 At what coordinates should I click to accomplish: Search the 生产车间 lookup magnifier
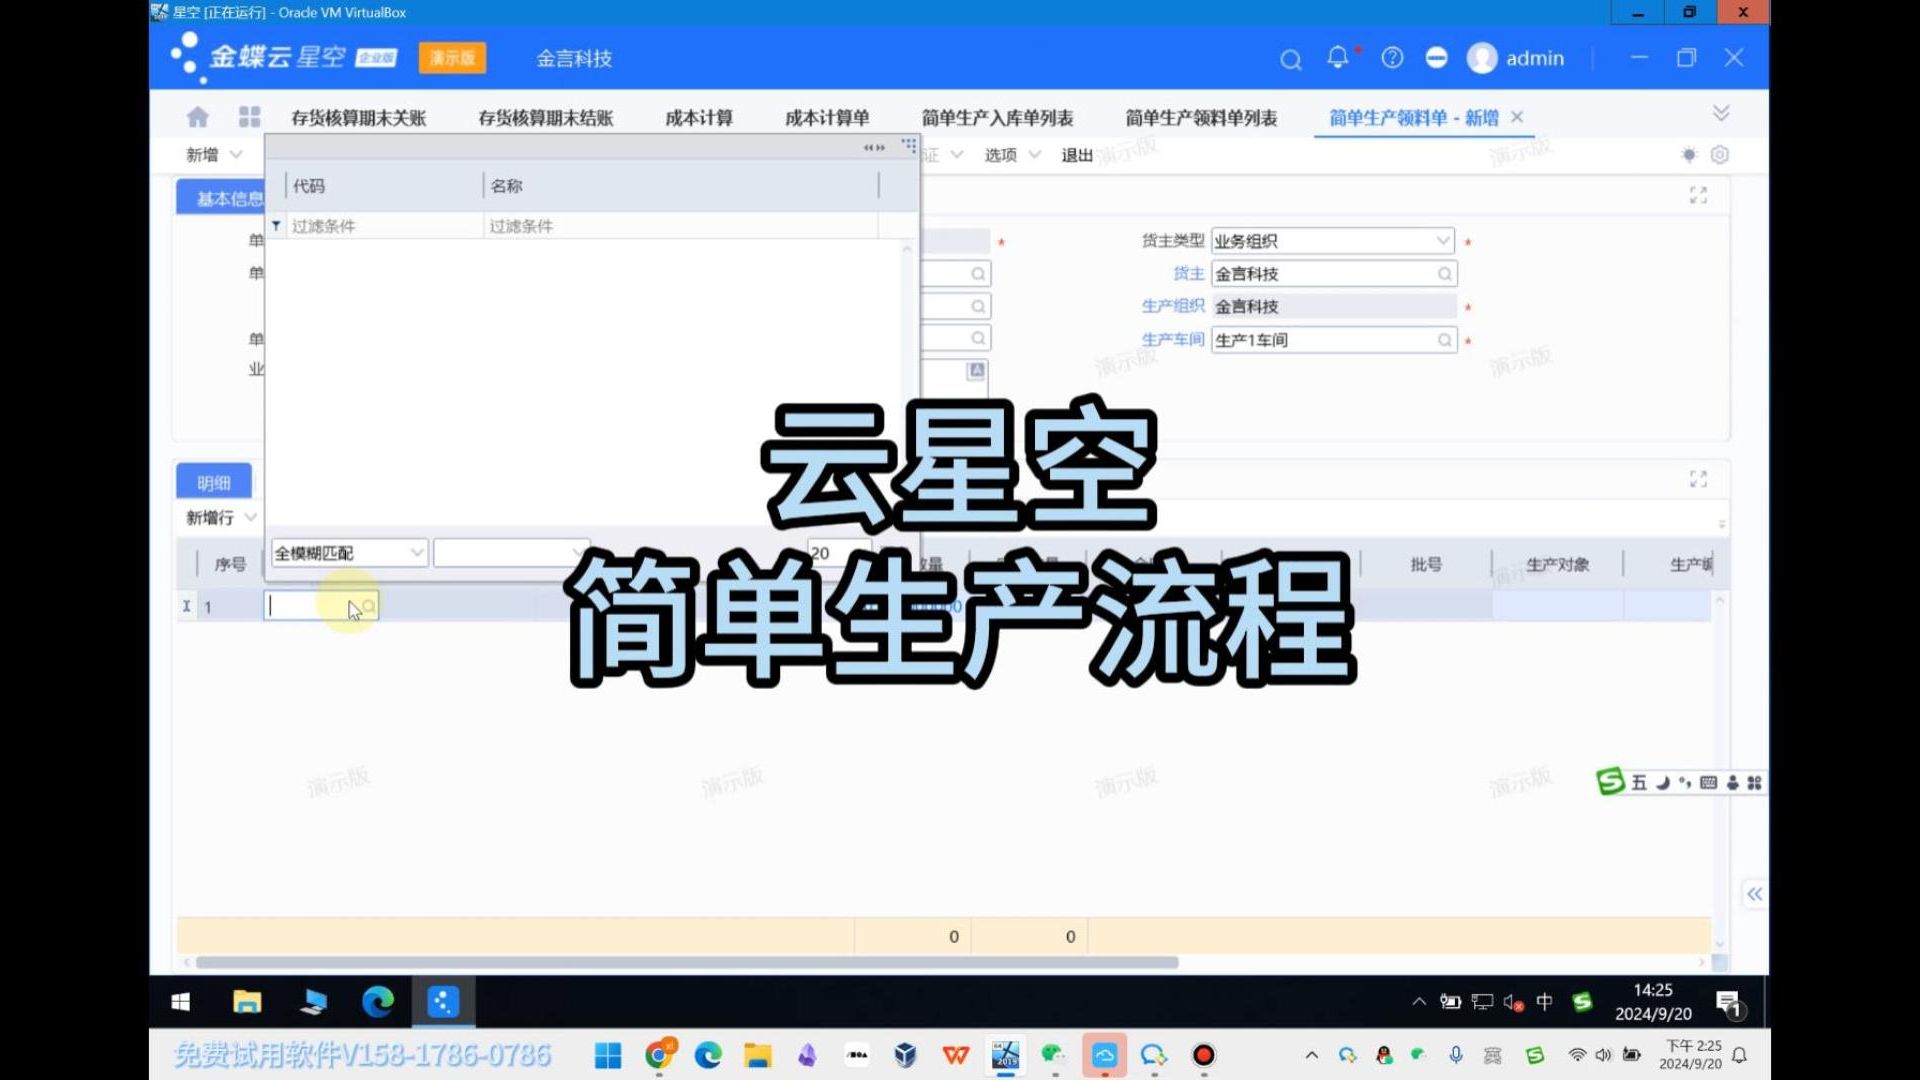[x=1444, y=341]
